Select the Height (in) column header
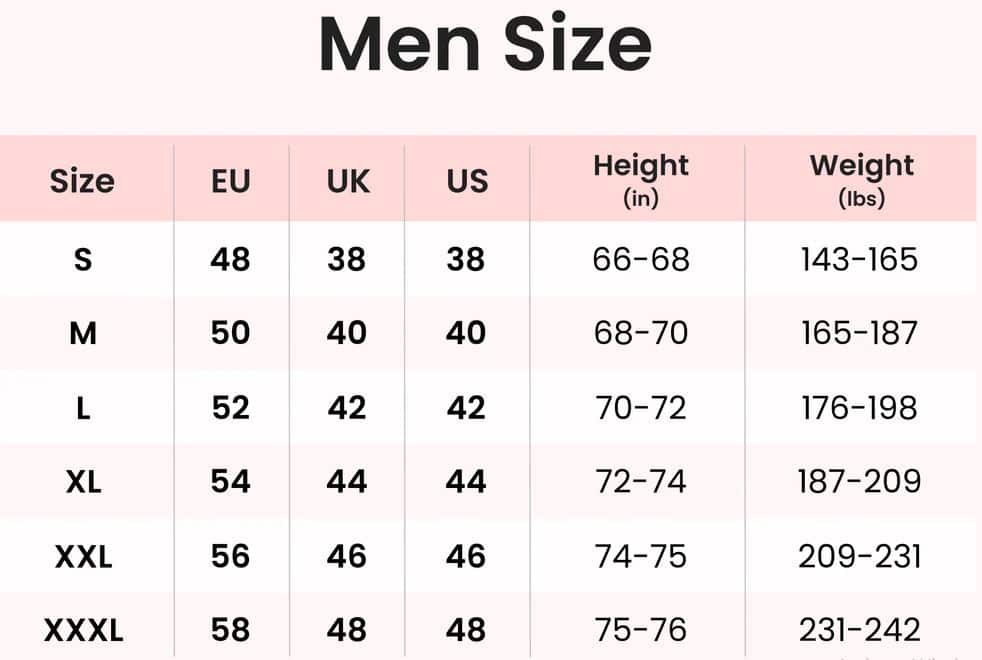Screen dimensions: 982x660 [641, 179]
